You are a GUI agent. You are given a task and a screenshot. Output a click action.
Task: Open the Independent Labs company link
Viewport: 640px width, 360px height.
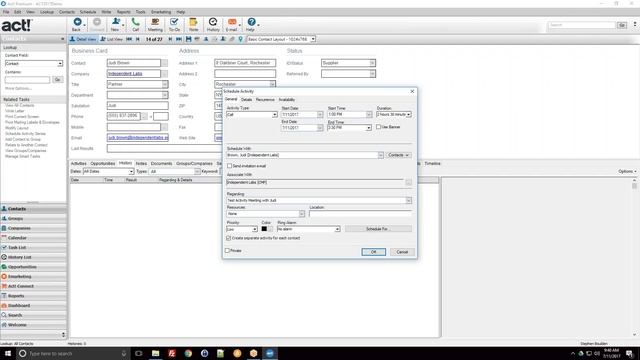pyautogui.click(x=125, y=74)
